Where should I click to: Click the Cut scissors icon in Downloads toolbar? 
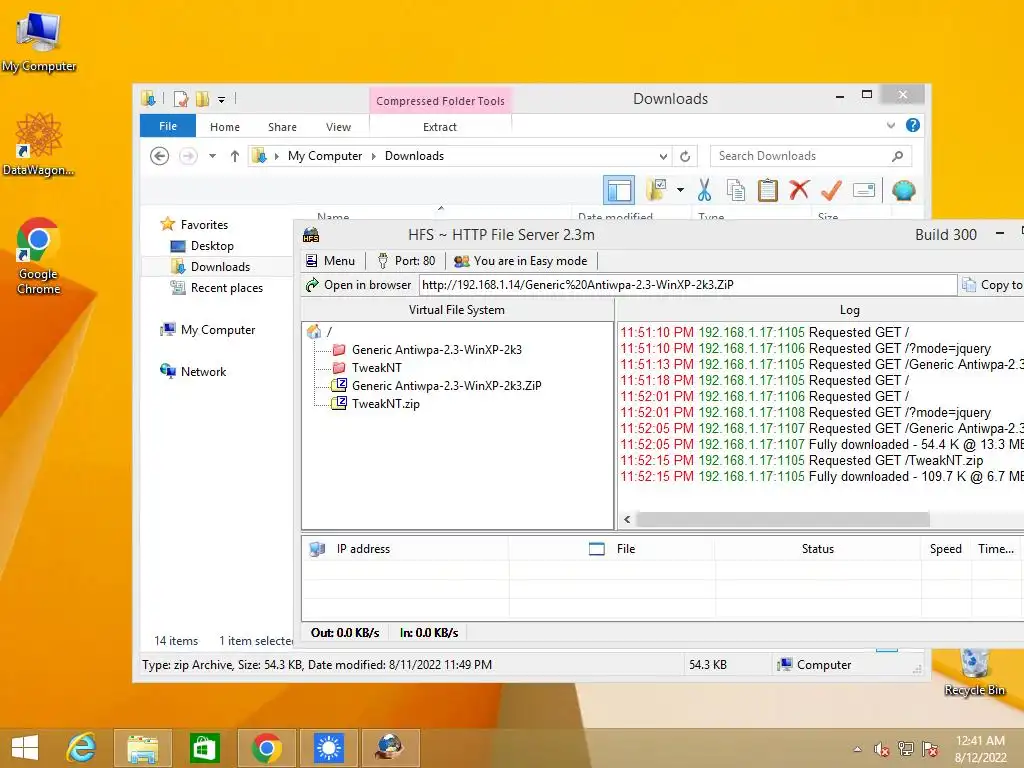(704, 190)
